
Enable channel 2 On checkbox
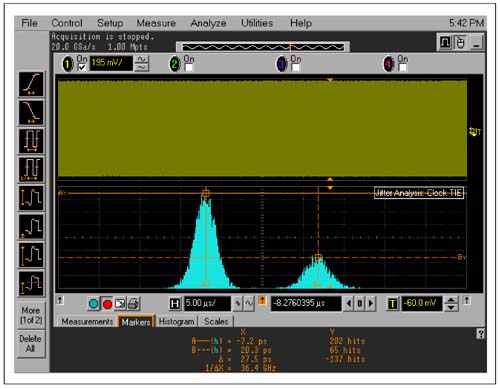189,67
